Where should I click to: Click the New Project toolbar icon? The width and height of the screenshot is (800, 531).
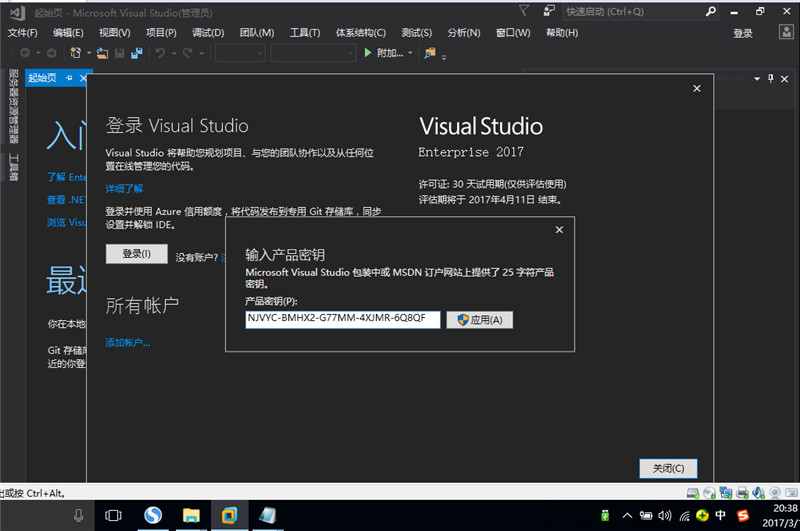coord(76,53)
